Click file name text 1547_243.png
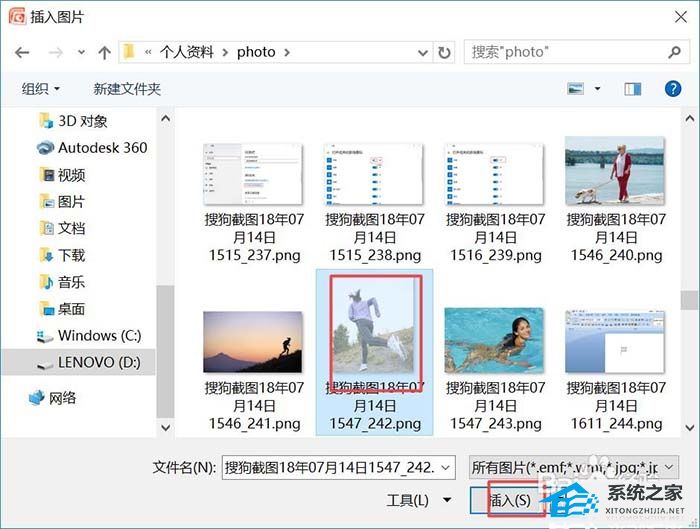The image size is (700, 529). (496, 405)
